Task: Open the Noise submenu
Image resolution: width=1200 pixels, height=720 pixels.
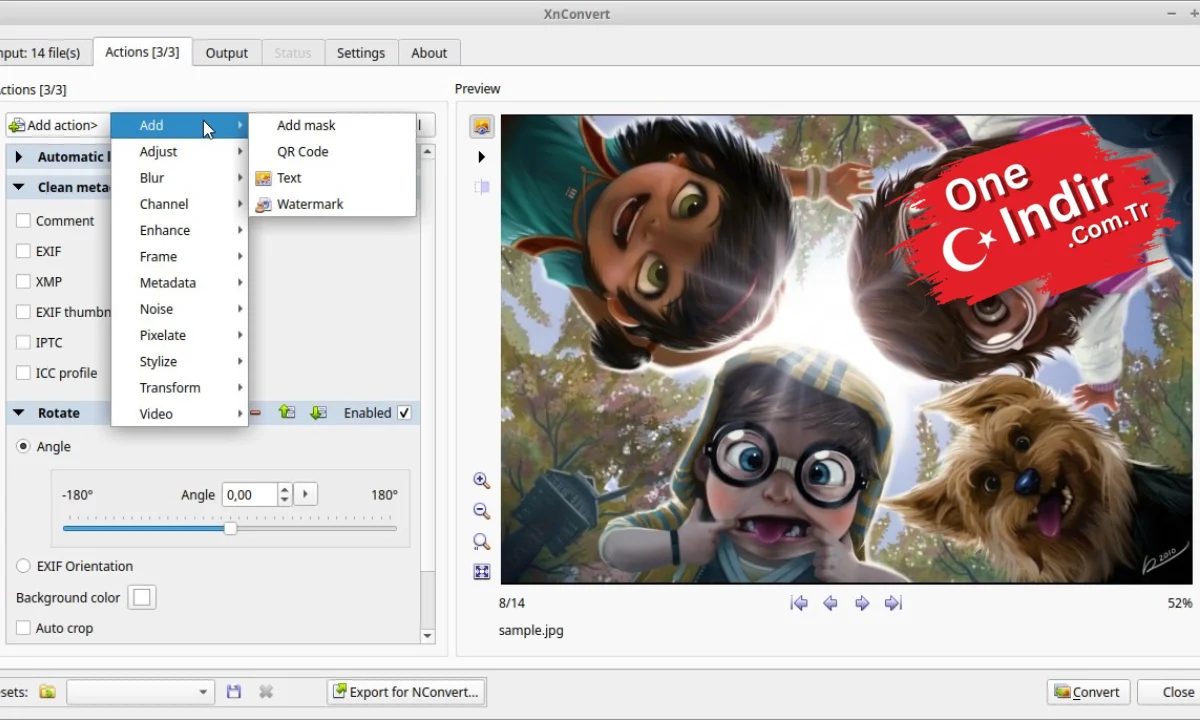Action: point(180,309)
